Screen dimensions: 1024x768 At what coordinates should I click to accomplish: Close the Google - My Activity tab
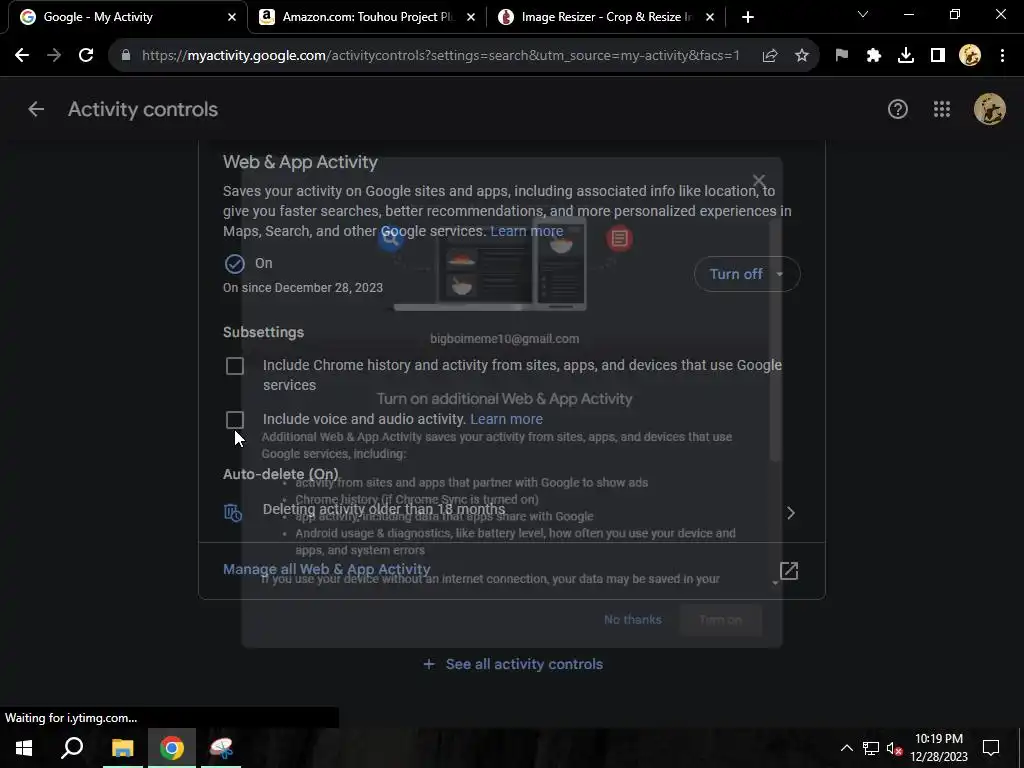(232, 17)
